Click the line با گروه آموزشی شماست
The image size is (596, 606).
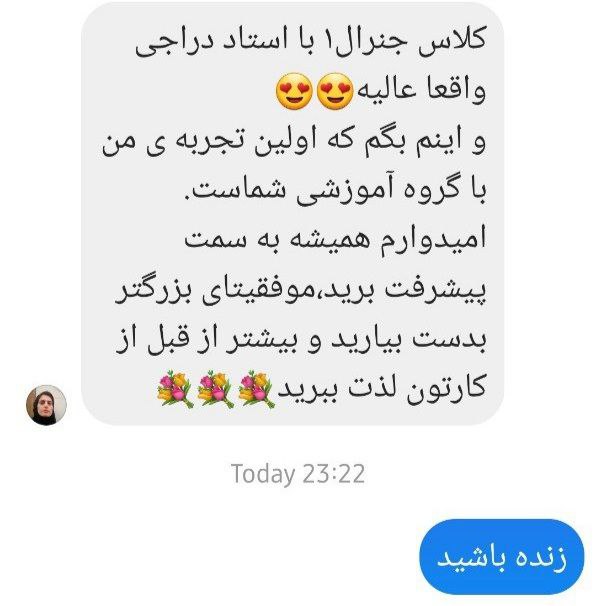[339, 191]
